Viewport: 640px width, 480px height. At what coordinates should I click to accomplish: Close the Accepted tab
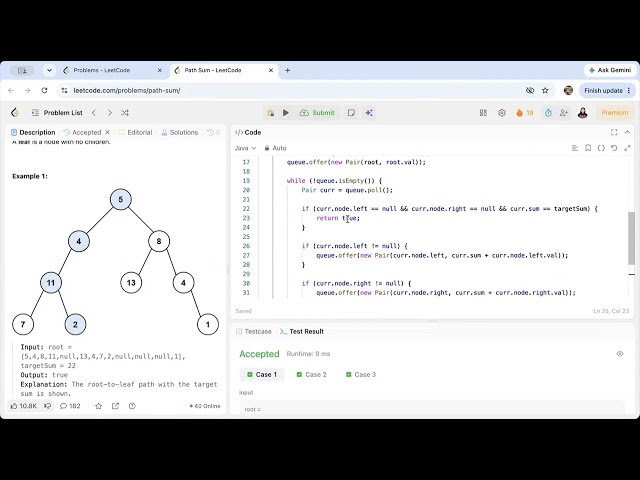point(107,132)
